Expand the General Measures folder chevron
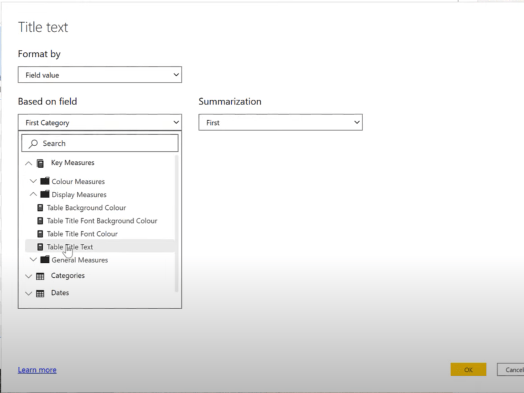Image resolution: width=524 pixels, height=393 pixels. pos(33,259)
